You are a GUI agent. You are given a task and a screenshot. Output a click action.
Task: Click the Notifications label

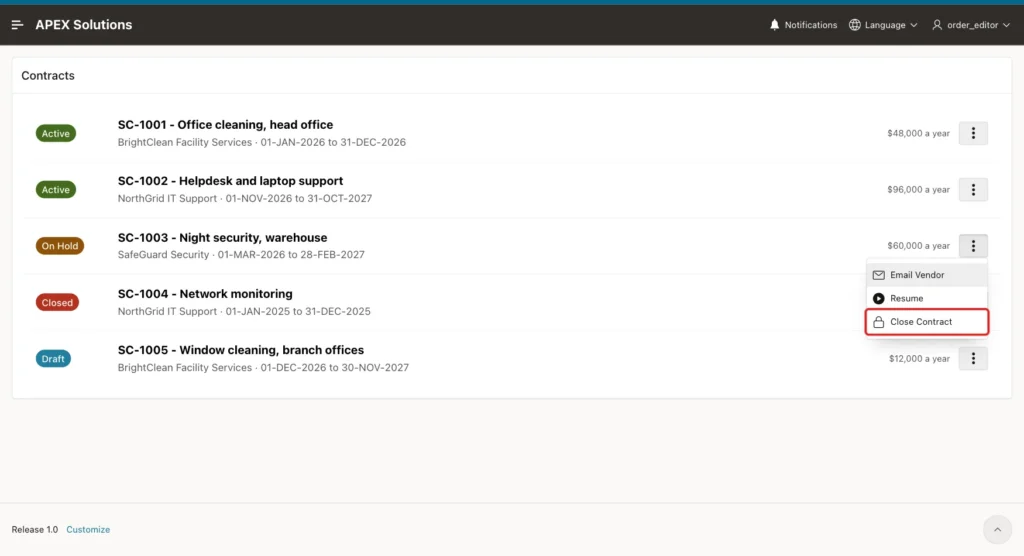point(810,25)
